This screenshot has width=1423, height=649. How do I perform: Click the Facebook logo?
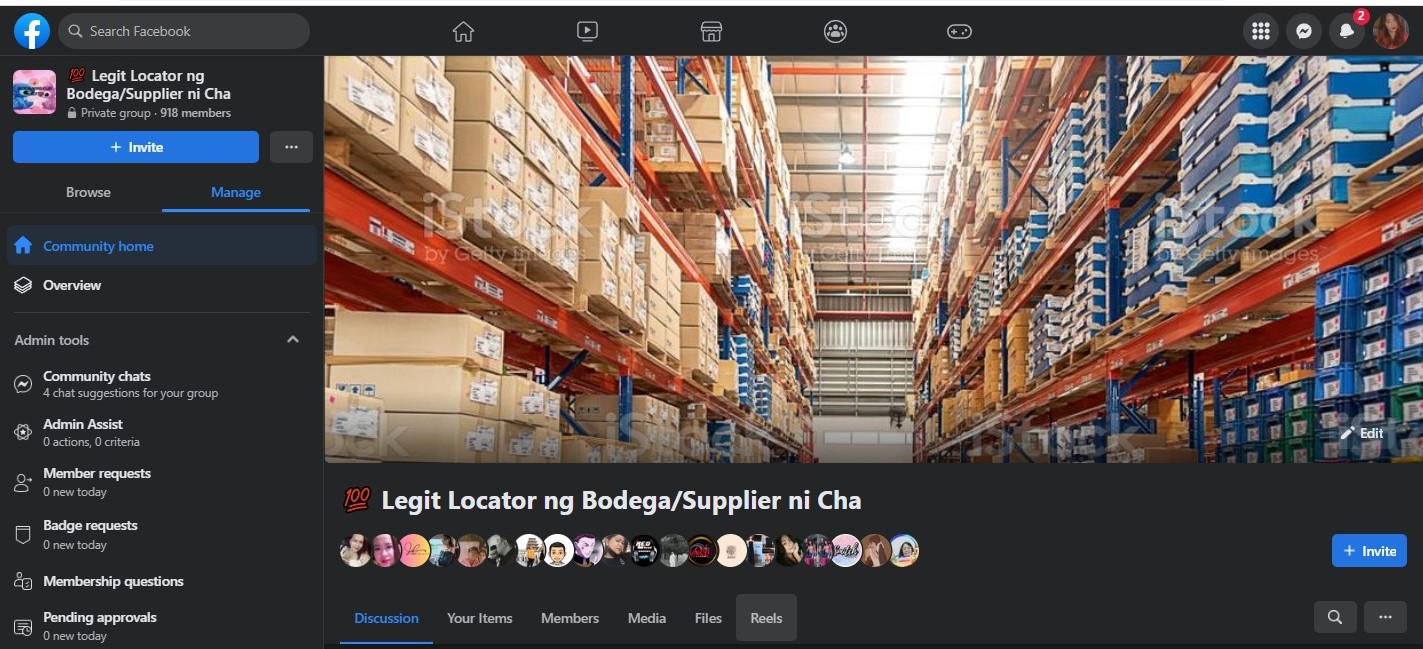click(x=32, y=31)
